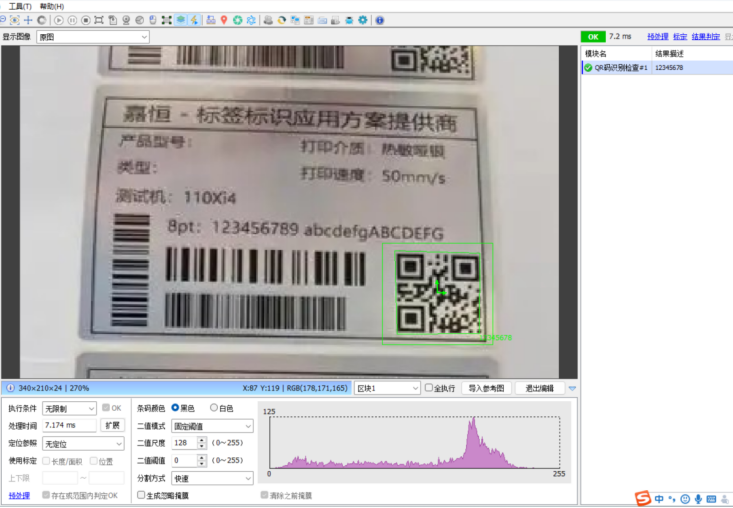This screenshot has height=508, width=733.
Task: Select the QR码识别检查#1 module row
Action: pos(657,68)
